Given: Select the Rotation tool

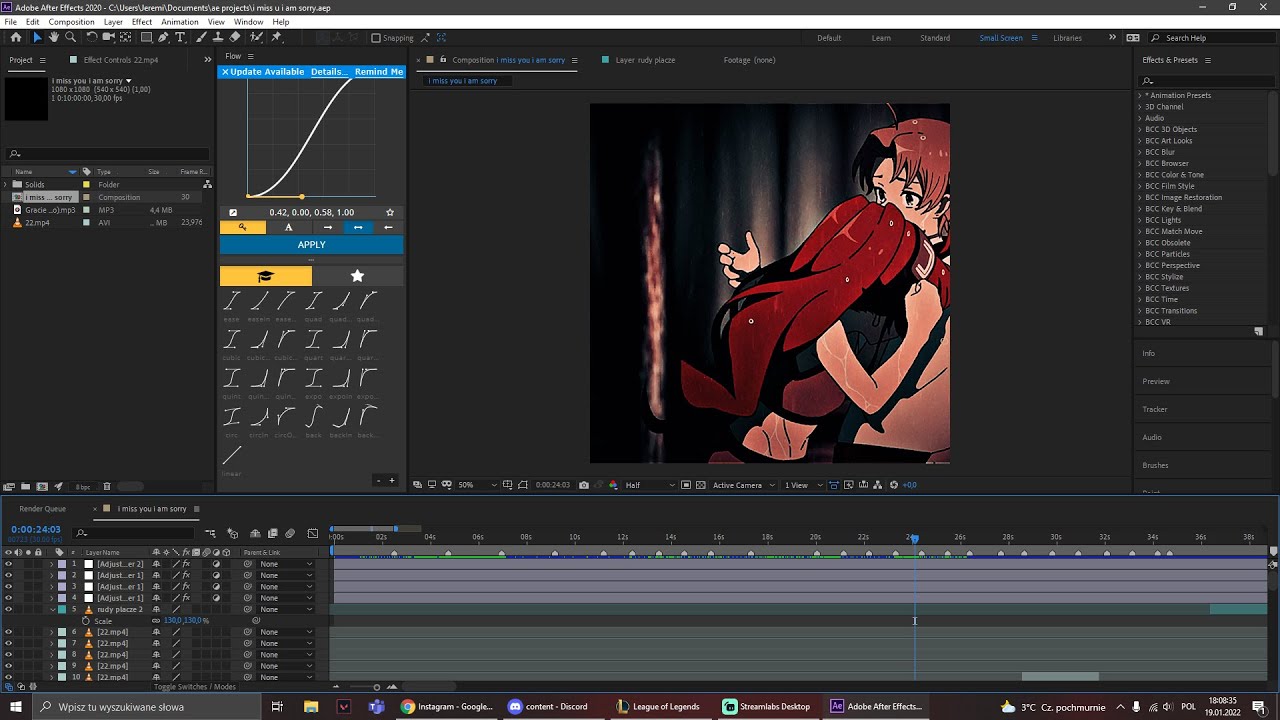Looking at the screenshot, I should tap(91, 38).
